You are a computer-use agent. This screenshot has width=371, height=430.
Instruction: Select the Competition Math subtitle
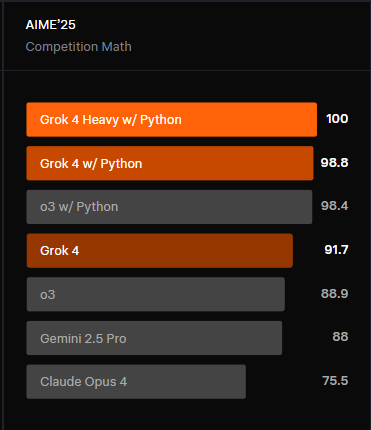pos(79,47)
